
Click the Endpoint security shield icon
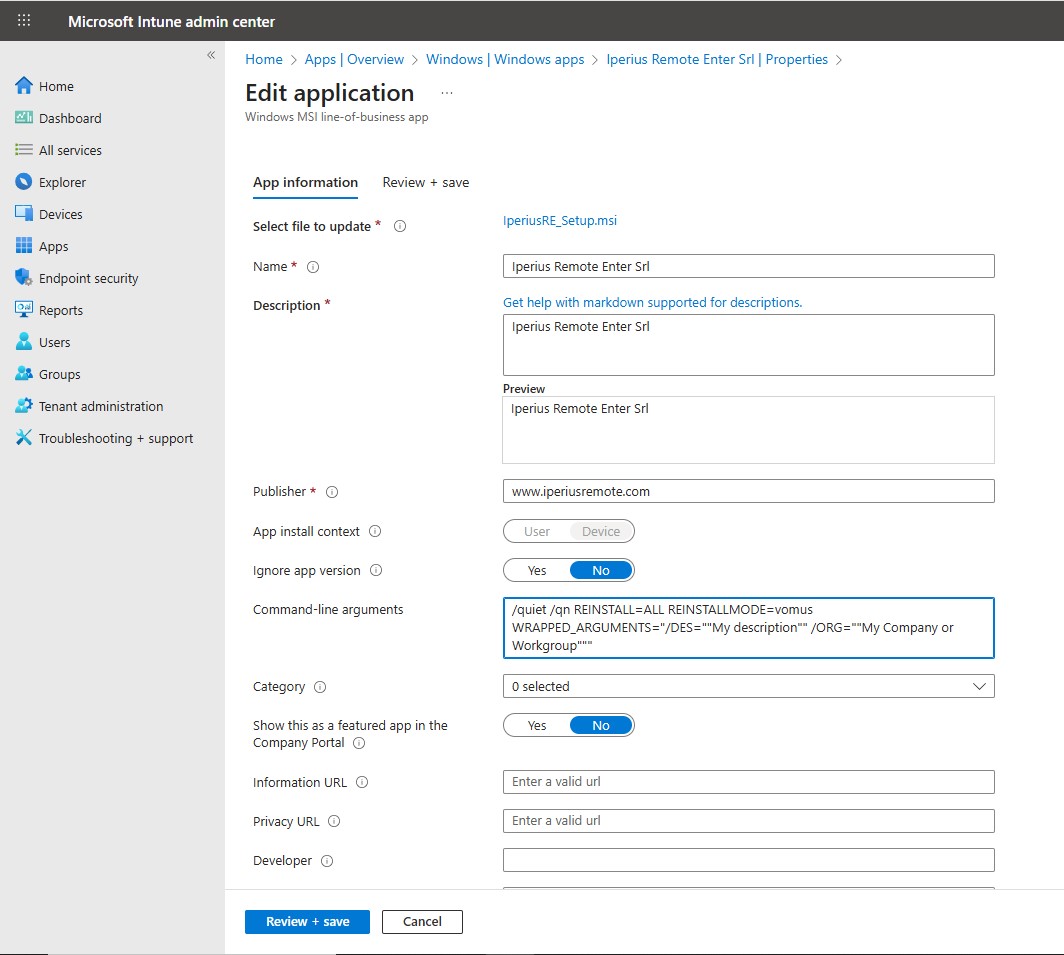[x=24, y=278]
